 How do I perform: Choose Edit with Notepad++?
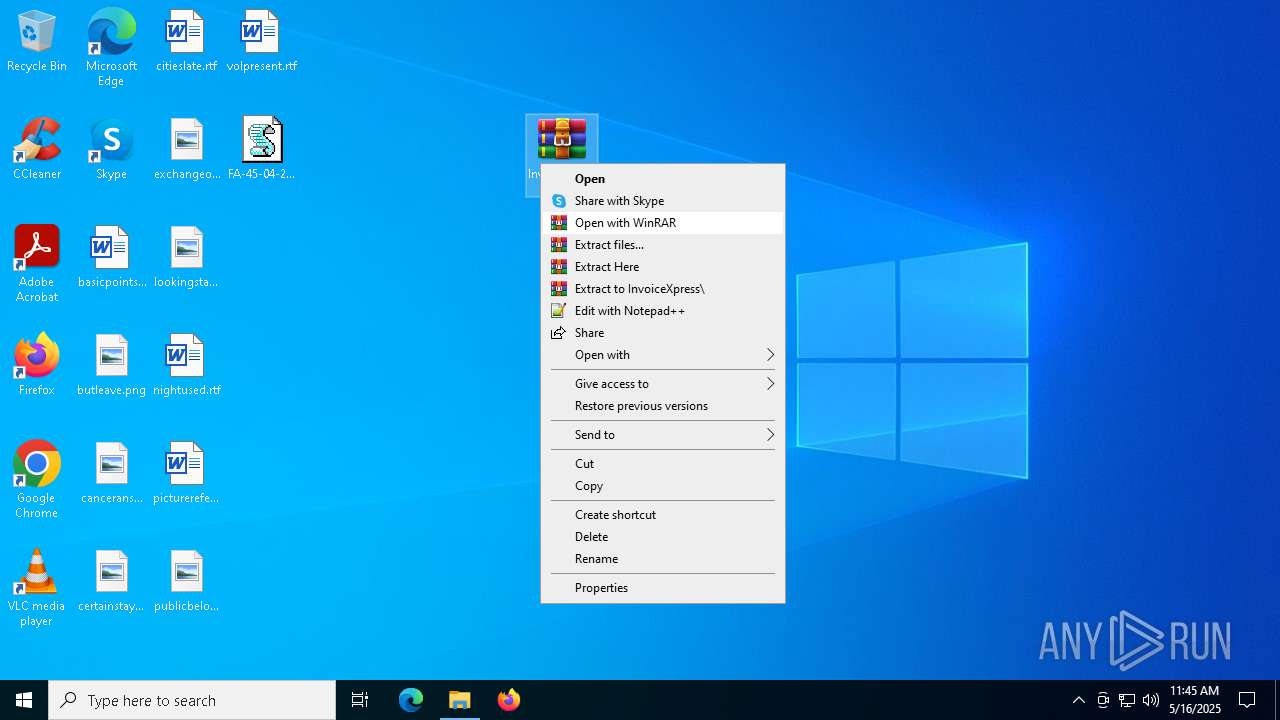pos(663,311)
